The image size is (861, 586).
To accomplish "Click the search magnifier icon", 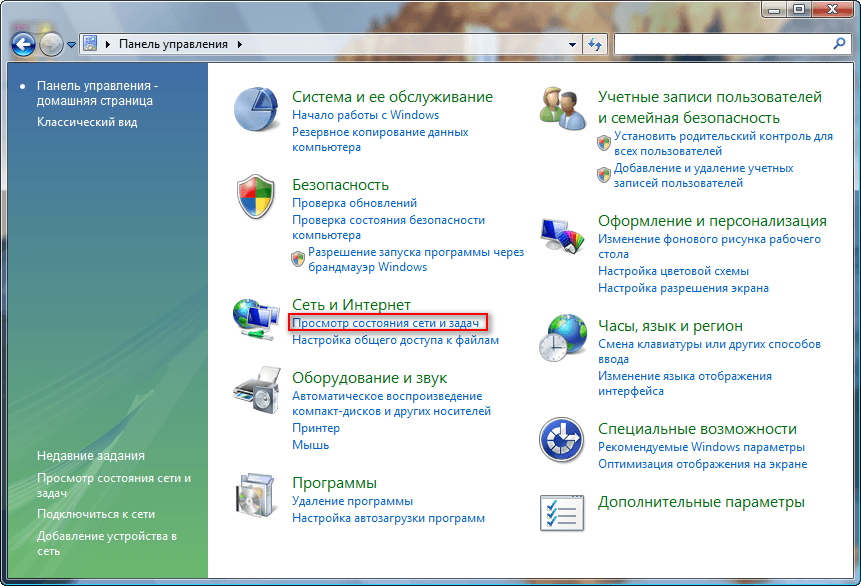I will pyautogui.click(x=839, y=43).
